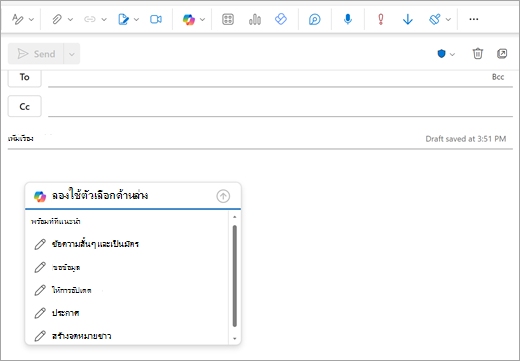Viewport: 520px width, 361px height.
Task: Click the suggestions scrollbar down arrow
Action: (235, 339)
